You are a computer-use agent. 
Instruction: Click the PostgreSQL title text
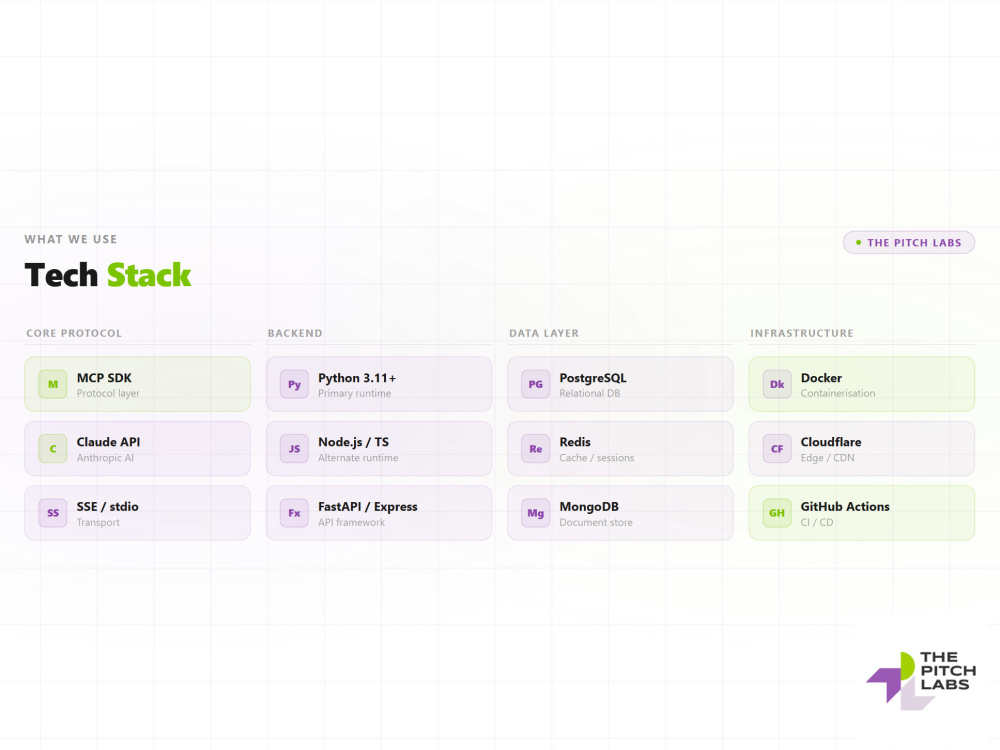593,378
